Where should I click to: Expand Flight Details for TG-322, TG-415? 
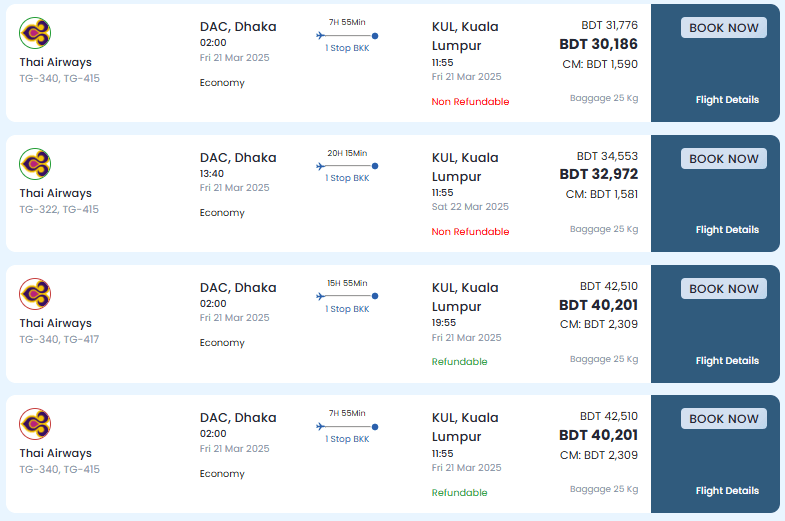click(x=727, y=230)
